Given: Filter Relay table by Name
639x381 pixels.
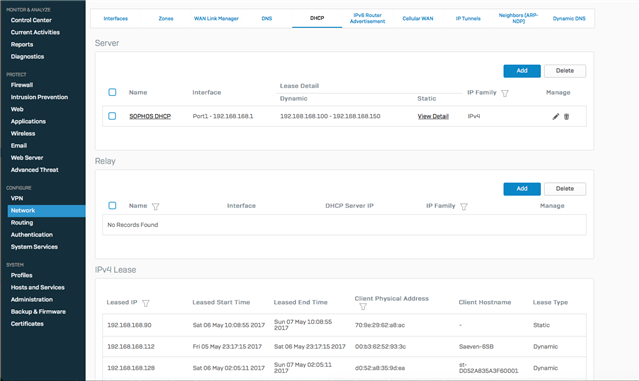Looking at the screenshot, I should click(x=155, y=207).
